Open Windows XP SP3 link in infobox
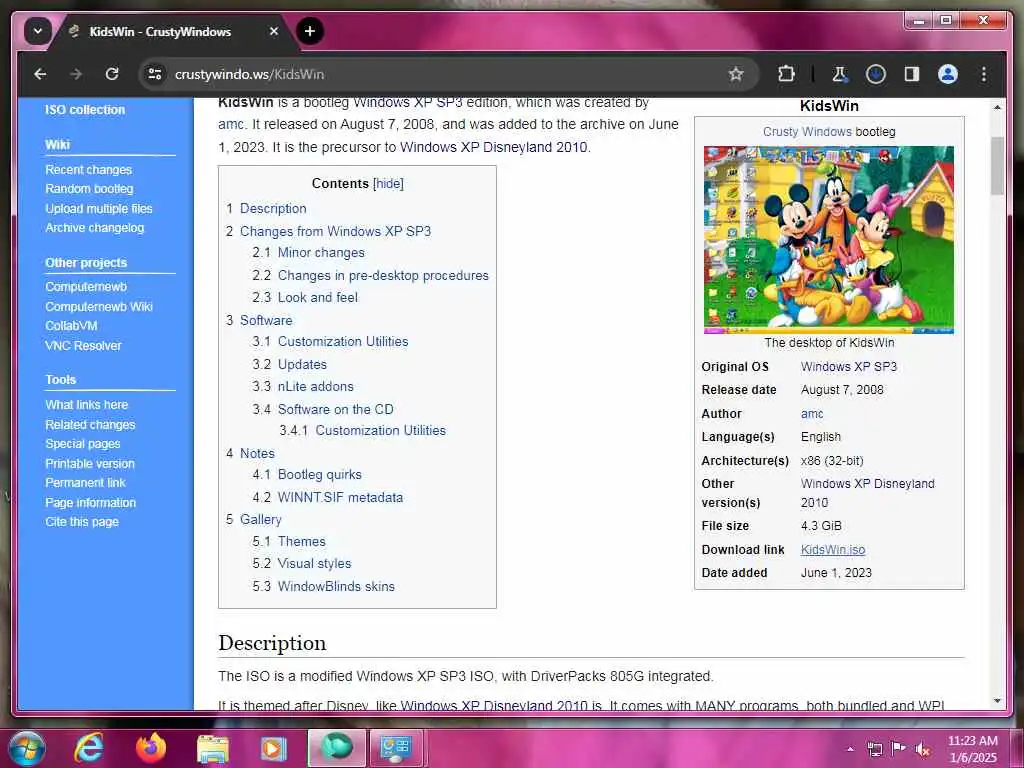 tap(848, 367)
